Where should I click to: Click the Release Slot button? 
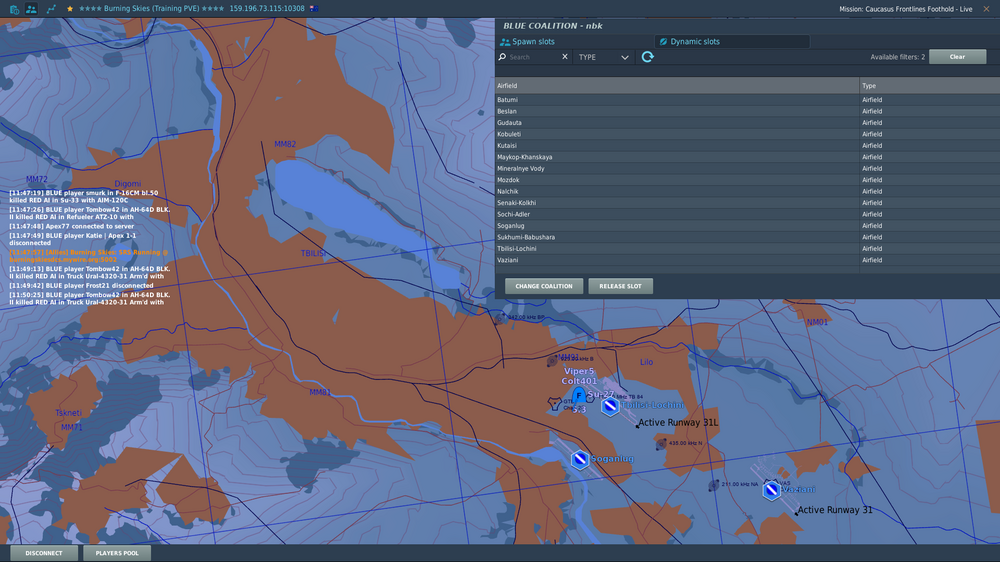coord(620,286)
